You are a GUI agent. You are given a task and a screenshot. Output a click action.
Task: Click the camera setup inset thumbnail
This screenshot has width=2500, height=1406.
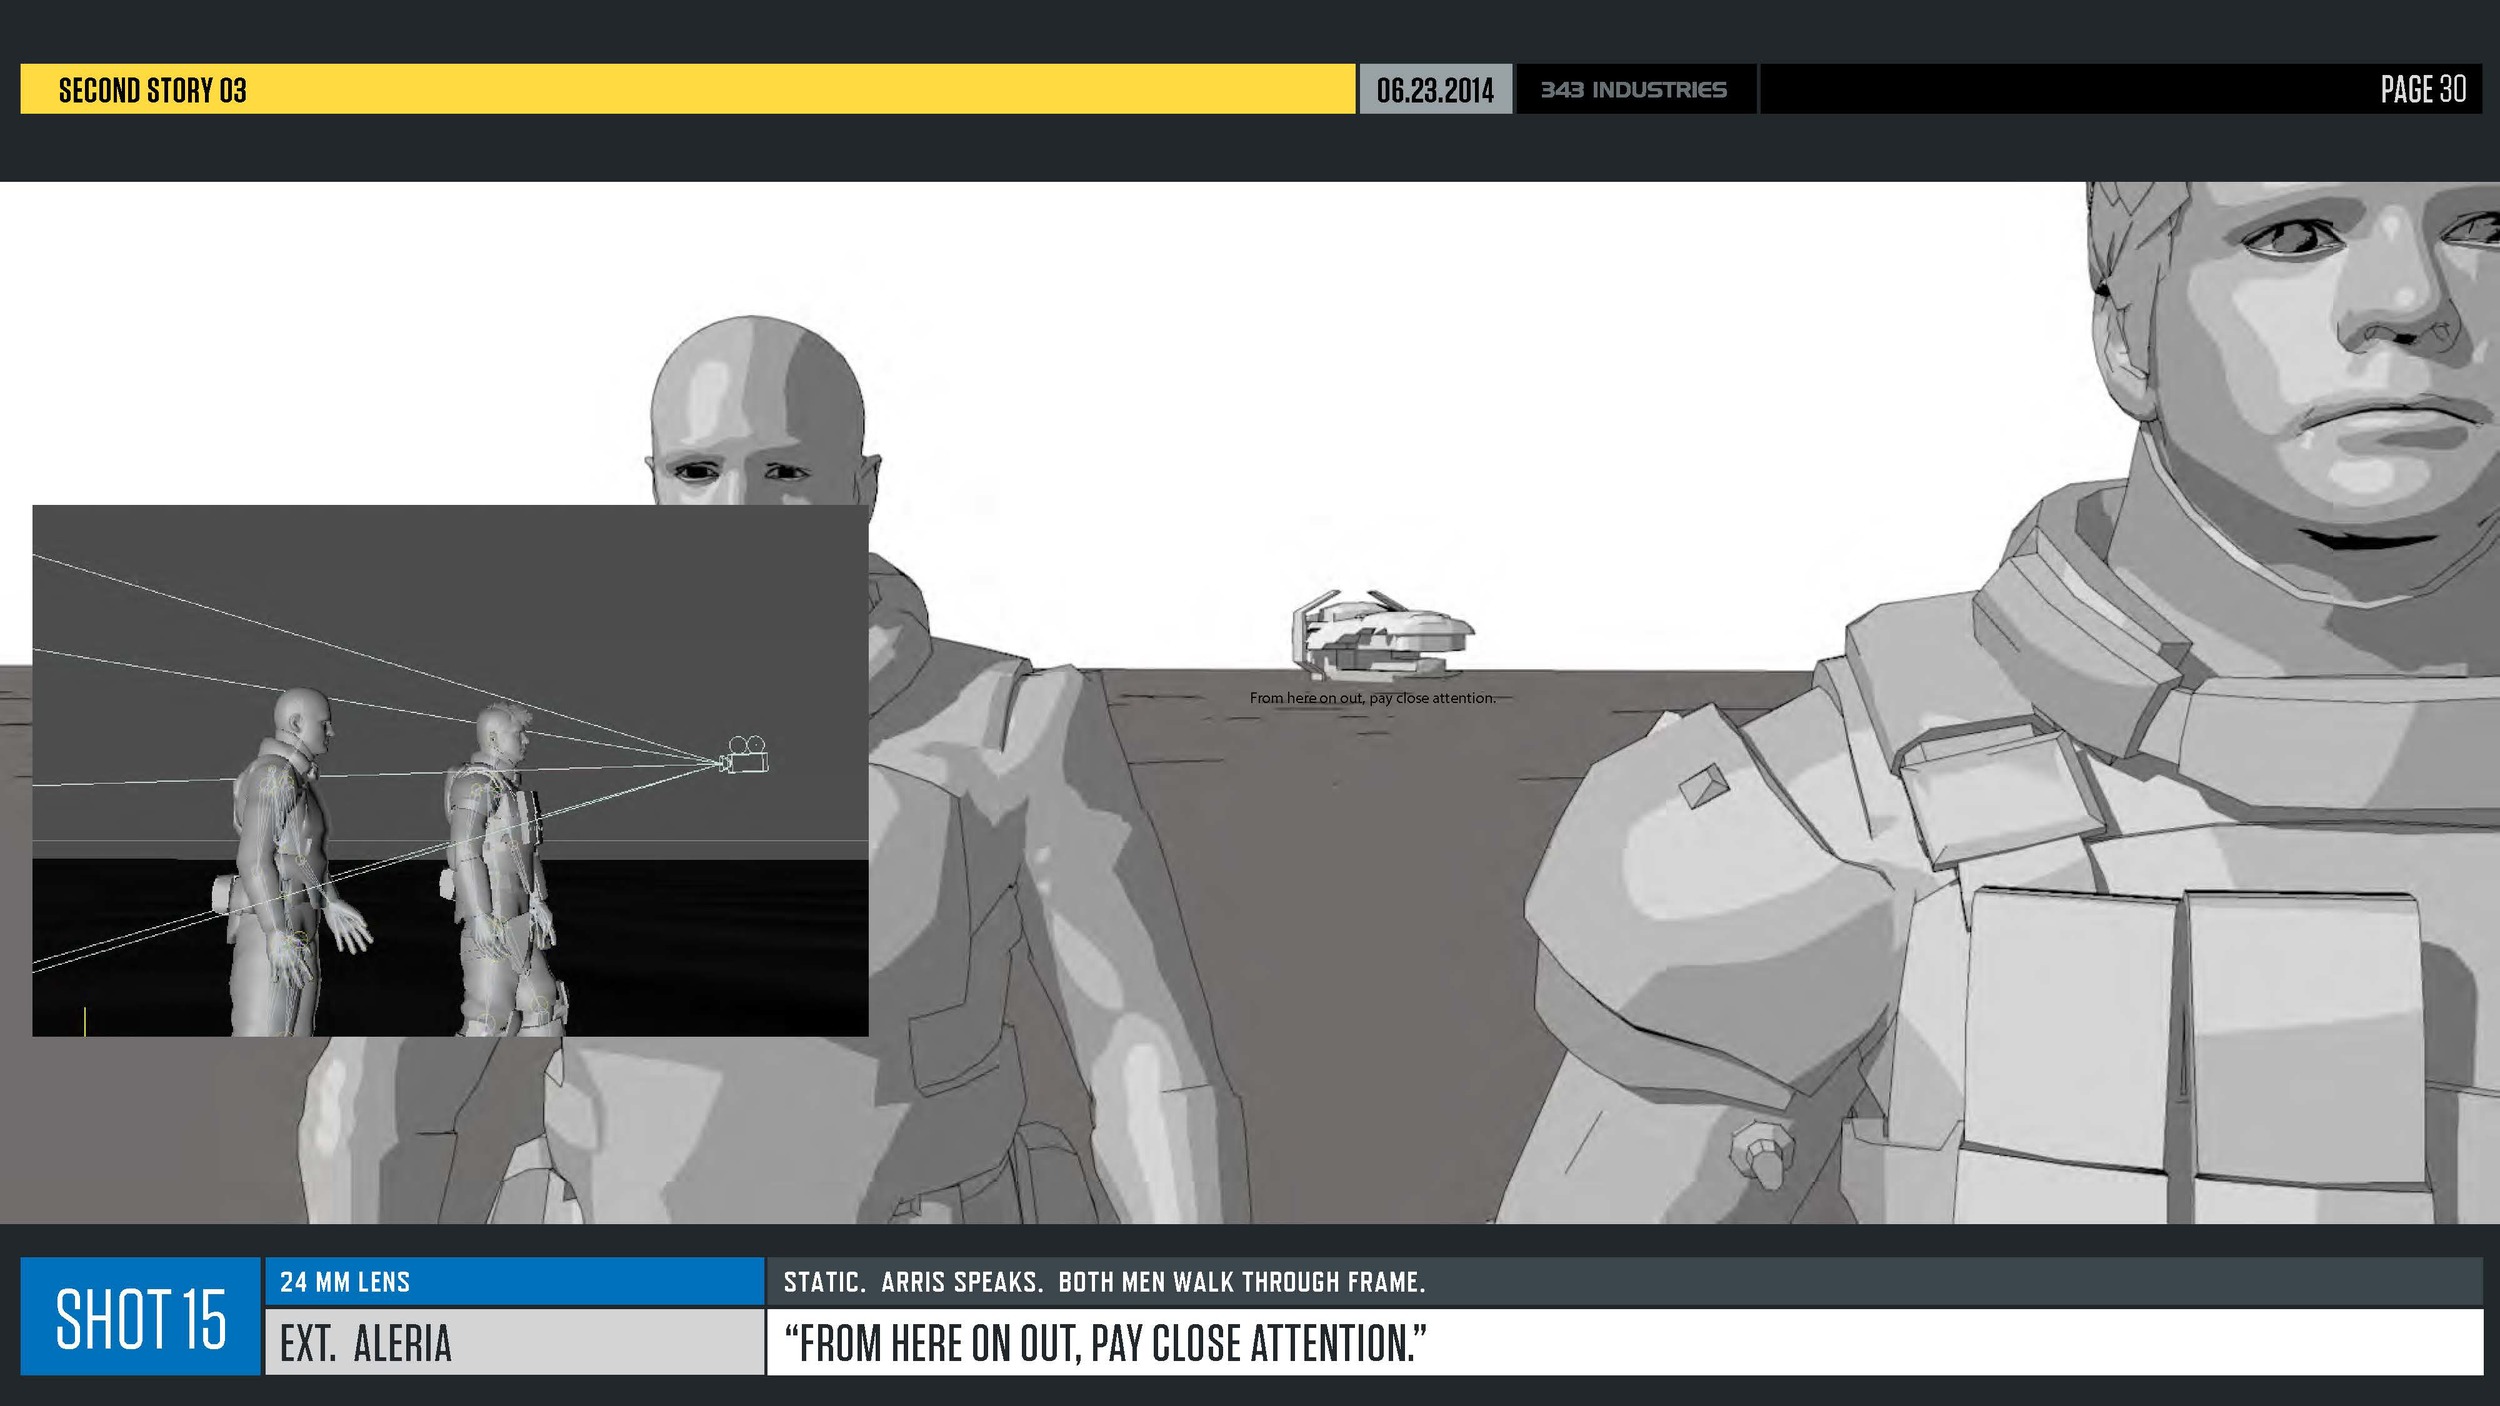click(450, 770)
